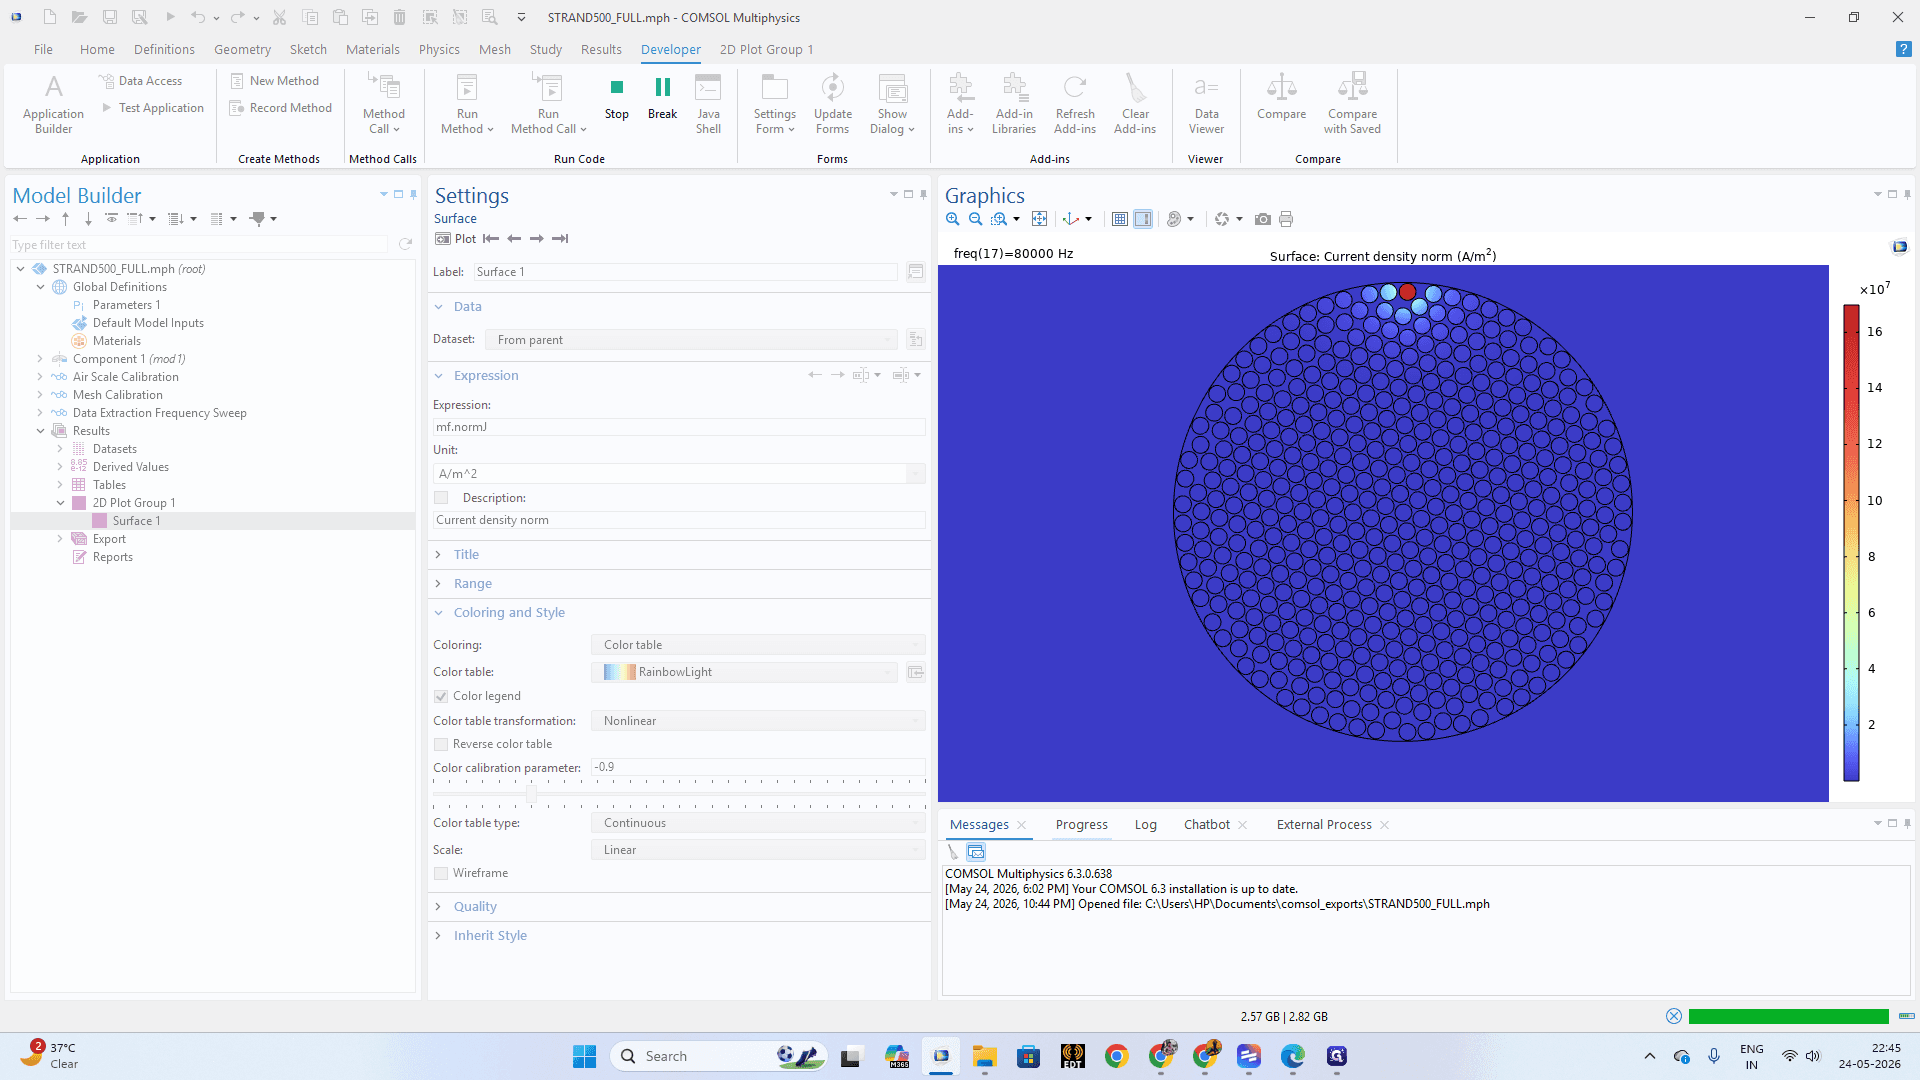Image resolution: width=1920 pixels, height=1080 pixels.
Task: Click Refresh Add-ins
Action: 1075,104
